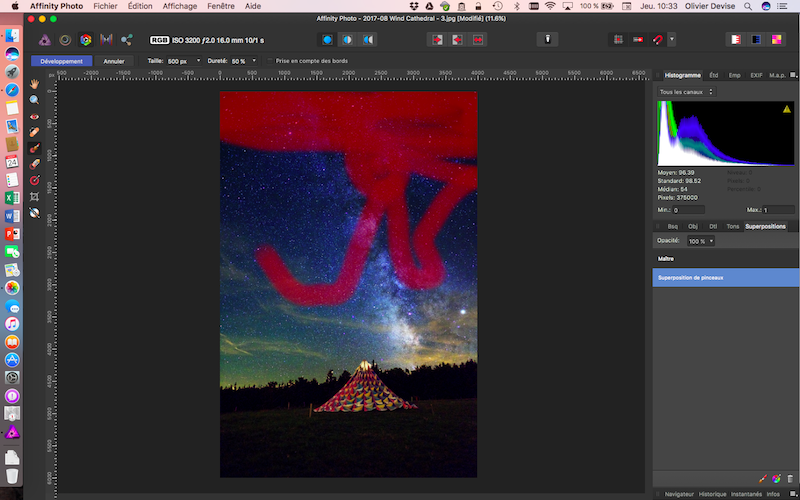Select the Photo persona icon
The image size is (800, 500).
click(x=45, y=40)
